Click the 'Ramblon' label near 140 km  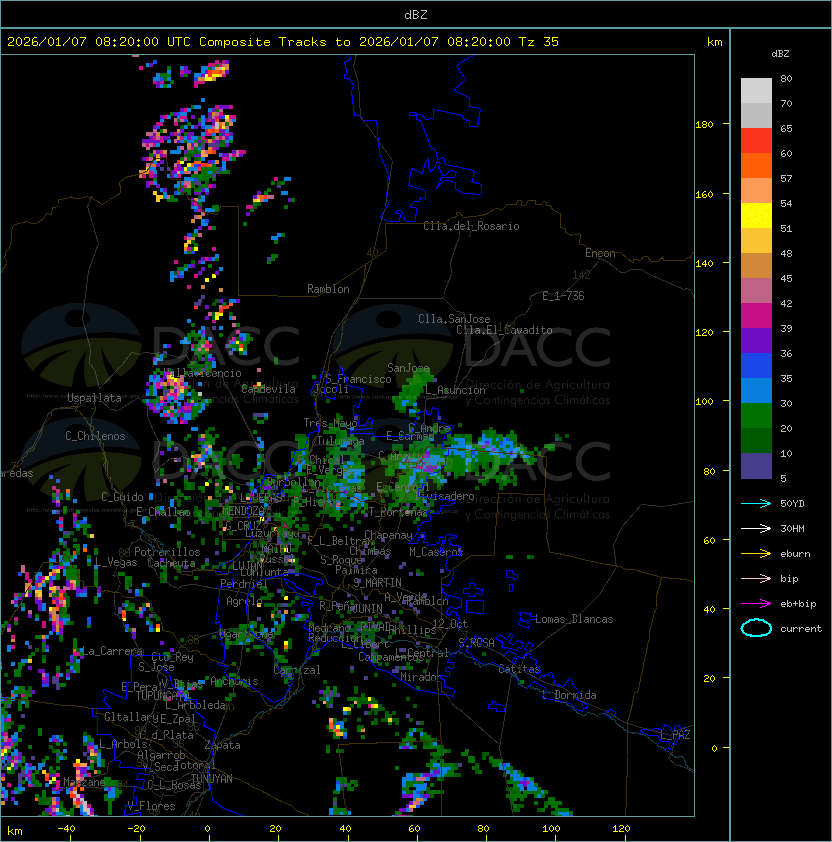pos(328,289)
